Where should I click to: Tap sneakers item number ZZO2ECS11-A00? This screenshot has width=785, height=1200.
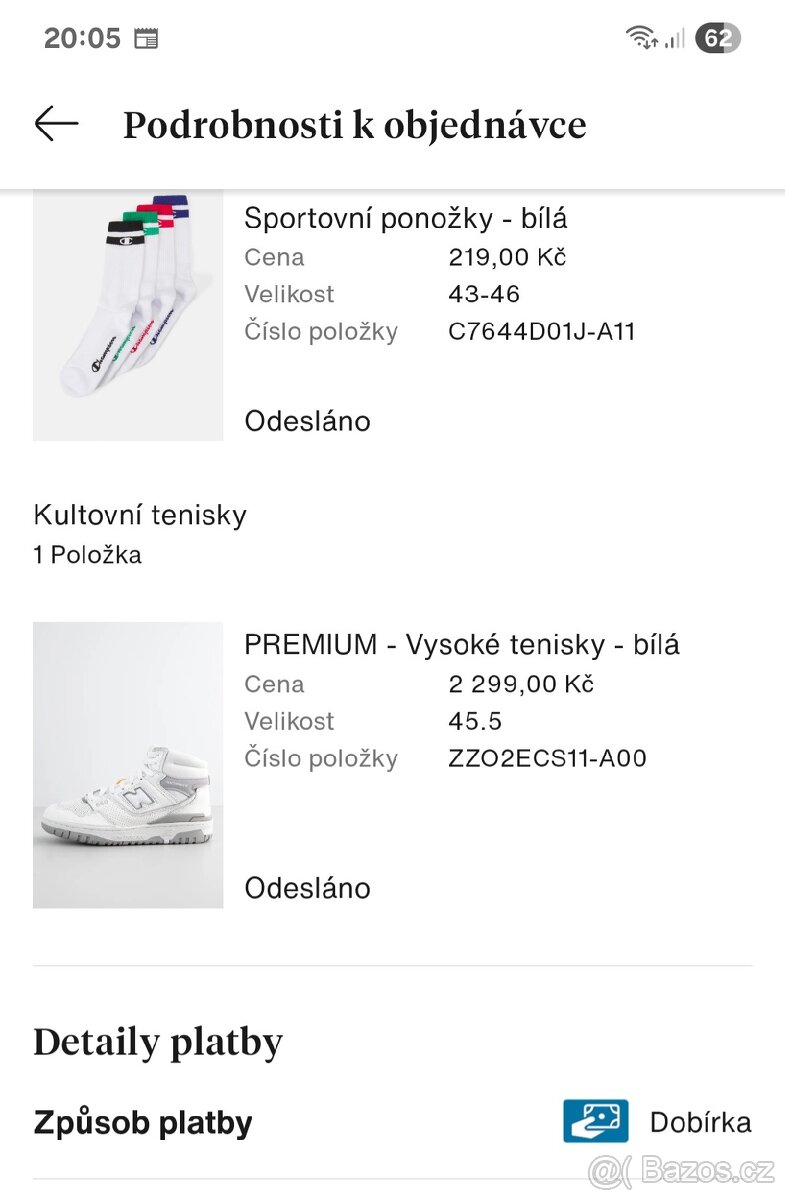click(547, 758)
